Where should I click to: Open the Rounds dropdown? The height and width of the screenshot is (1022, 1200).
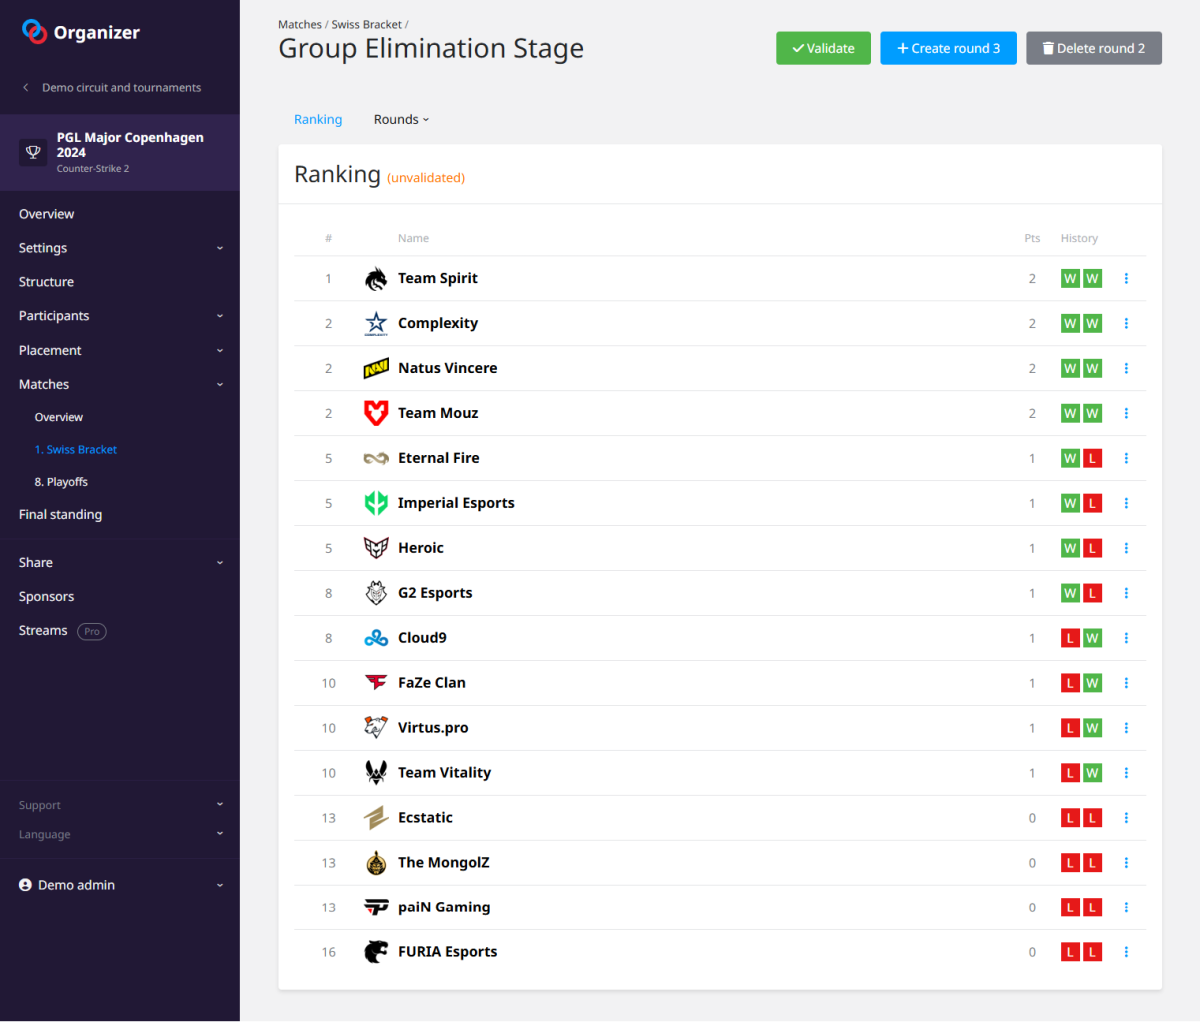[401, 120]
